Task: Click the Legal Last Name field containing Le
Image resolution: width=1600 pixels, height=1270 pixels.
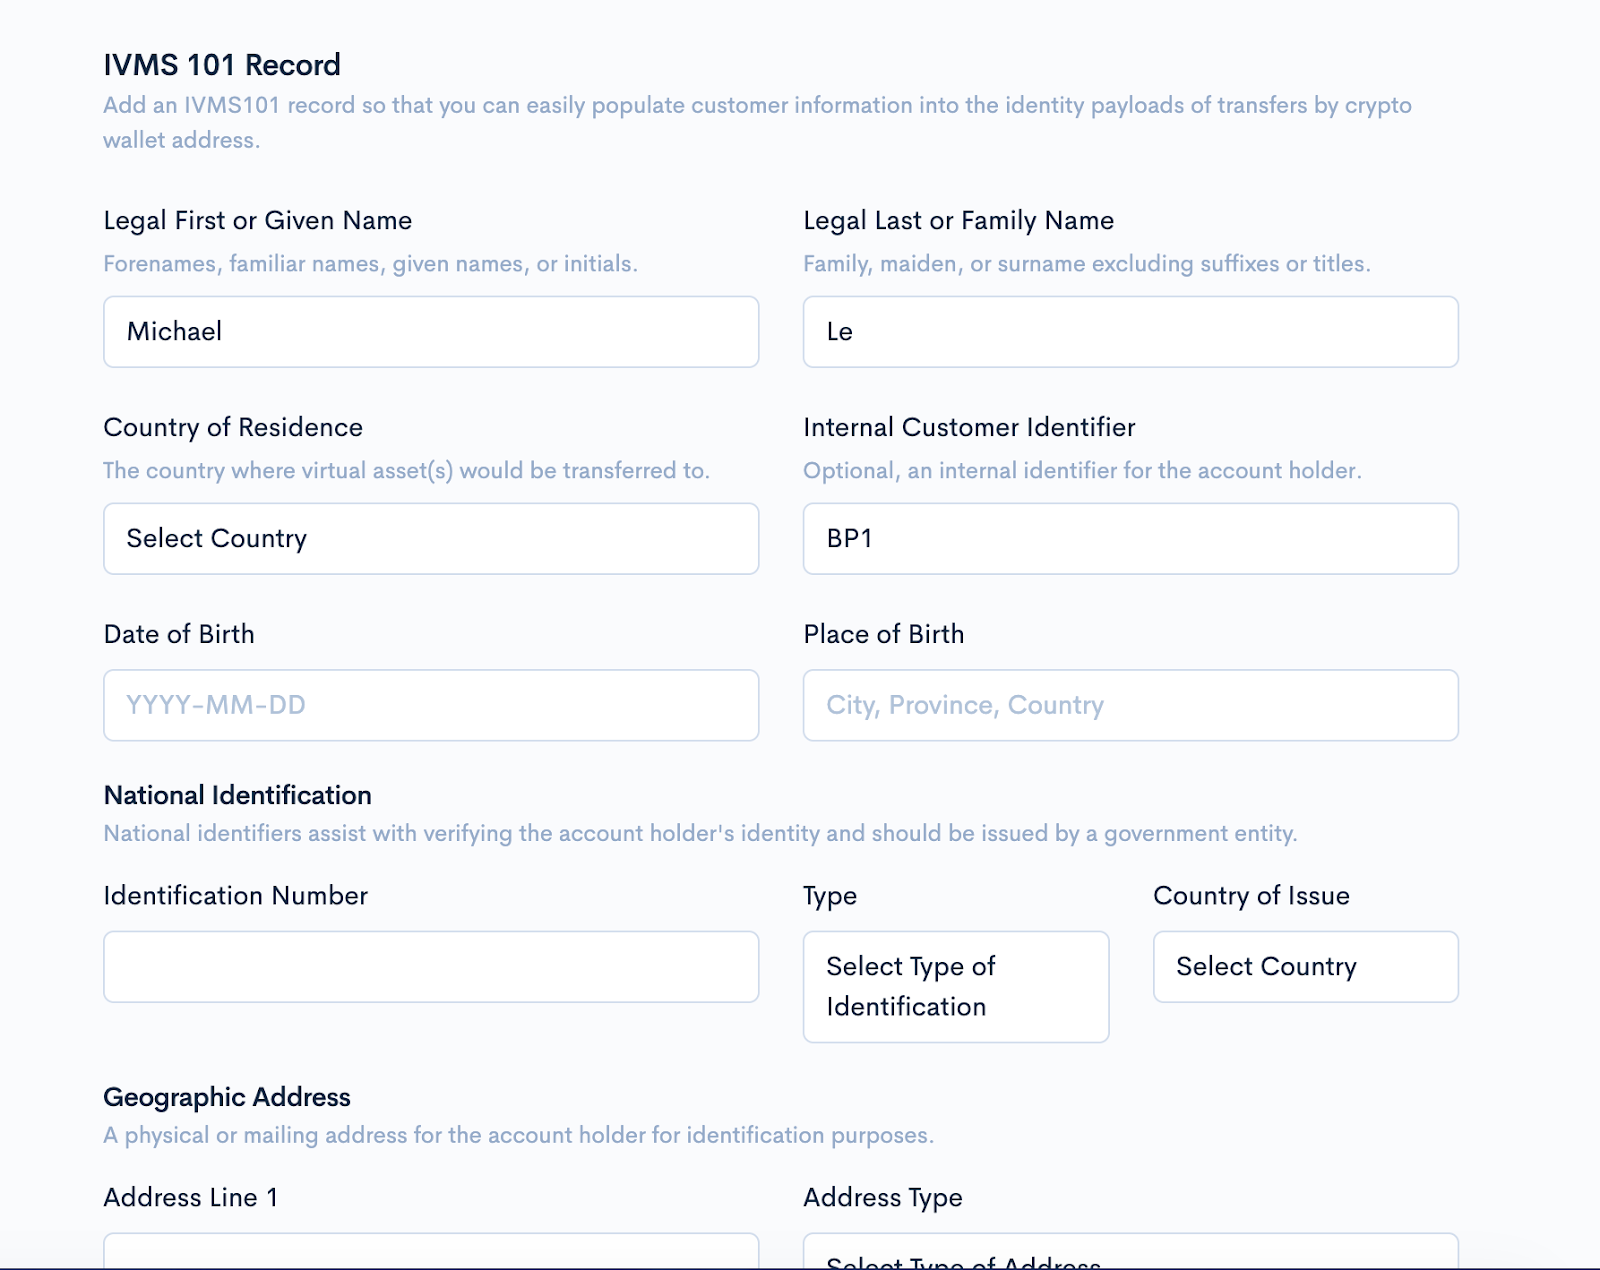Action: click(1130, 332)
